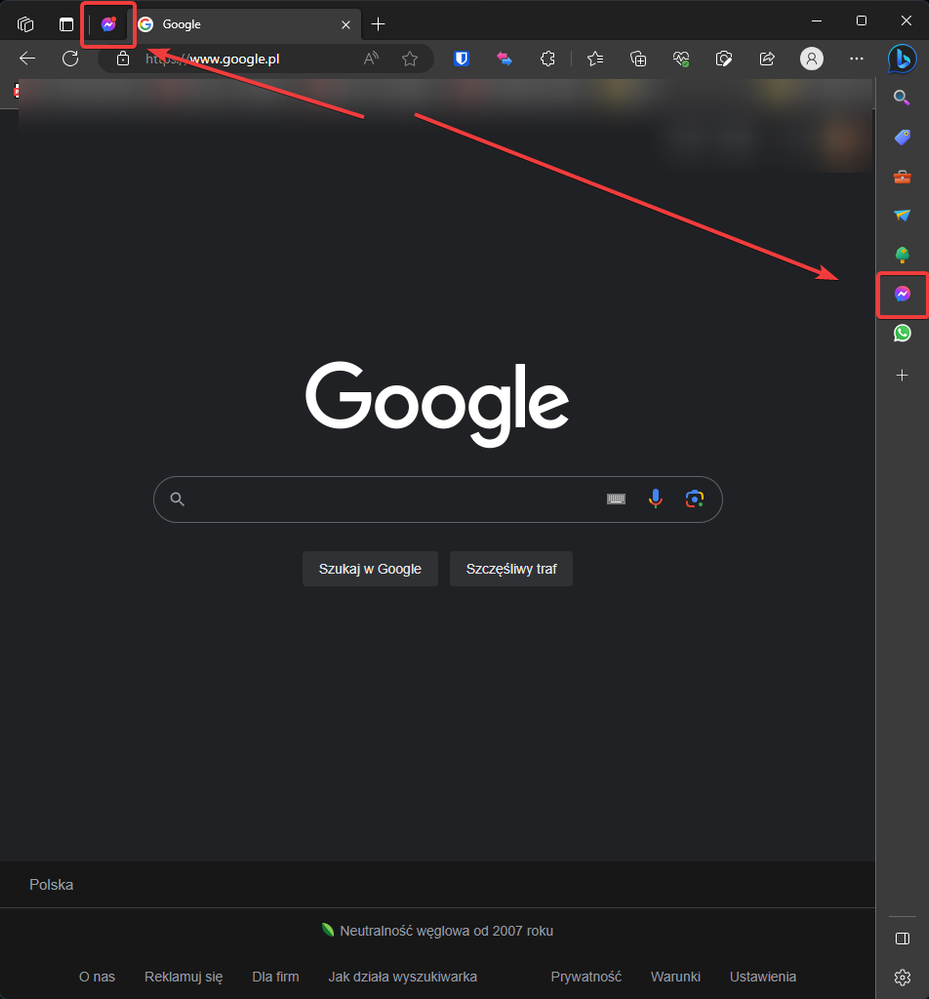Refresh the current page
The height and width of the screenshot is (999, 929).
tap(70, 59)
